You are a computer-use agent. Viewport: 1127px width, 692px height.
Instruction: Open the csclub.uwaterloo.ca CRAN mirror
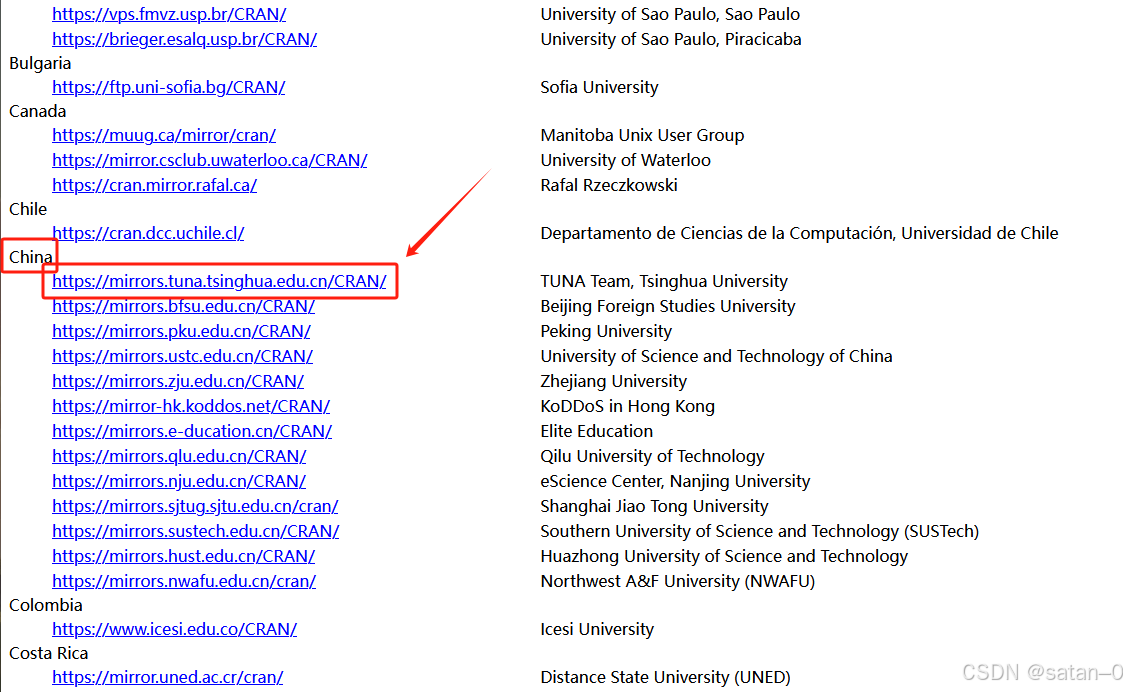(x=209, y=160)
